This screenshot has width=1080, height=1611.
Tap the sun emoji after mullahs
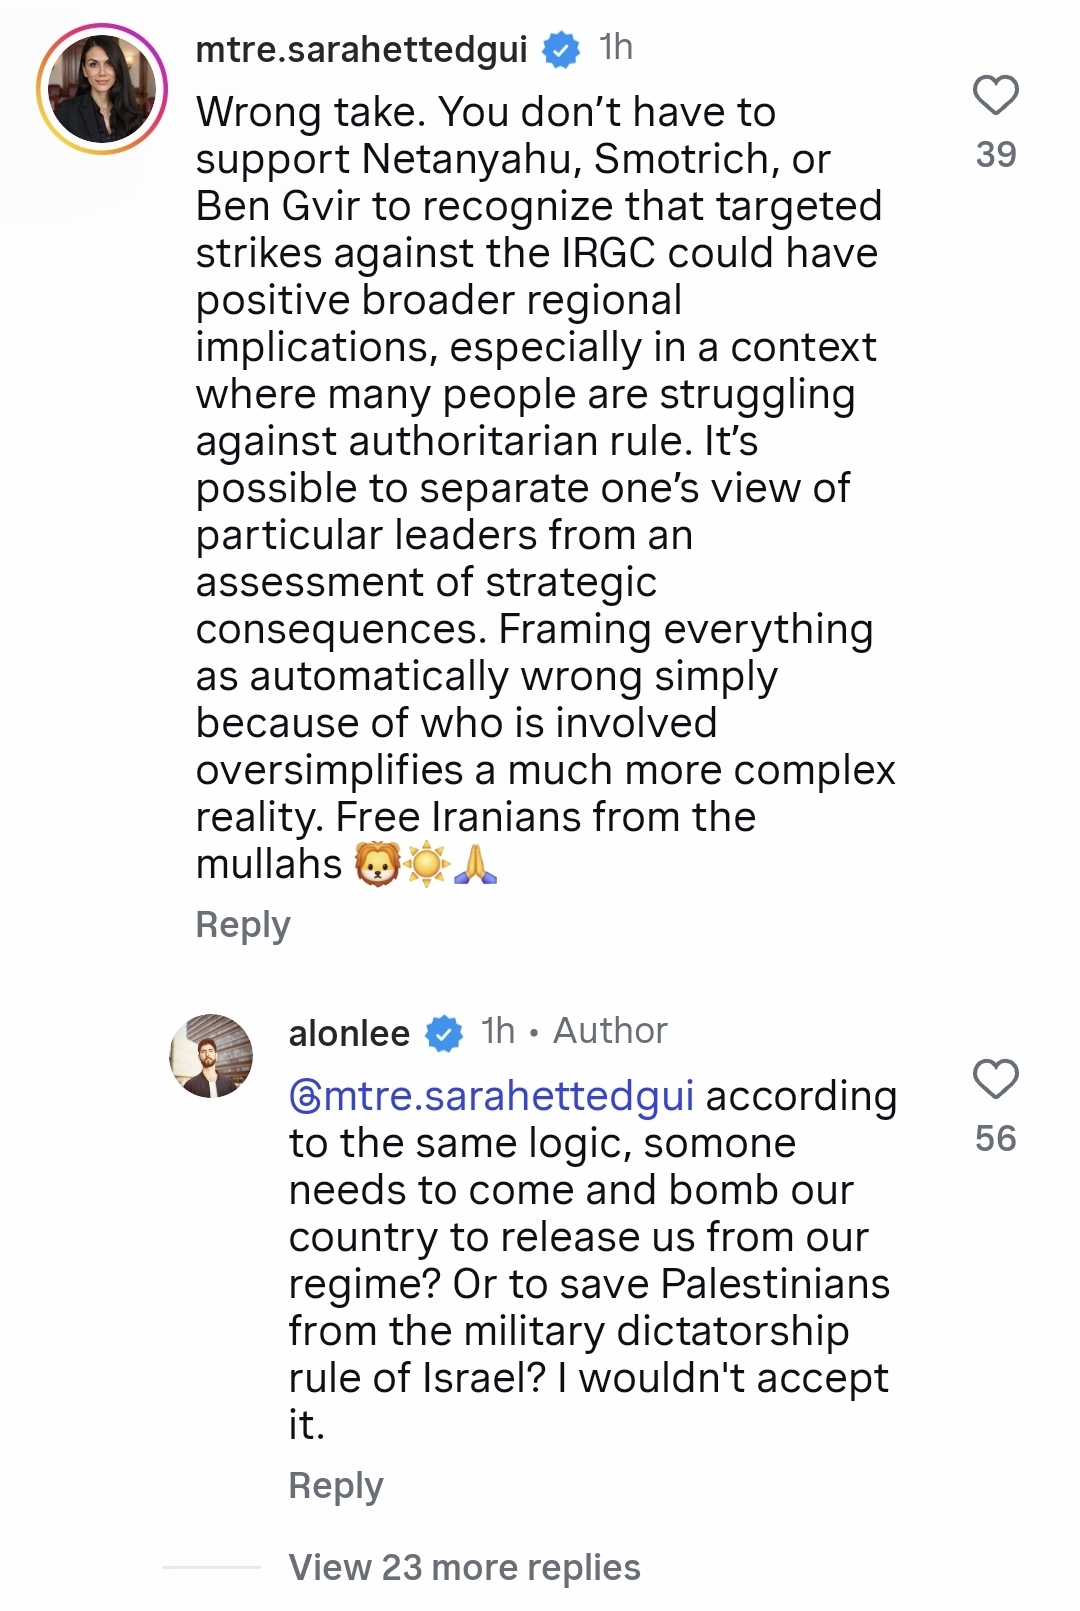point(427,864)
